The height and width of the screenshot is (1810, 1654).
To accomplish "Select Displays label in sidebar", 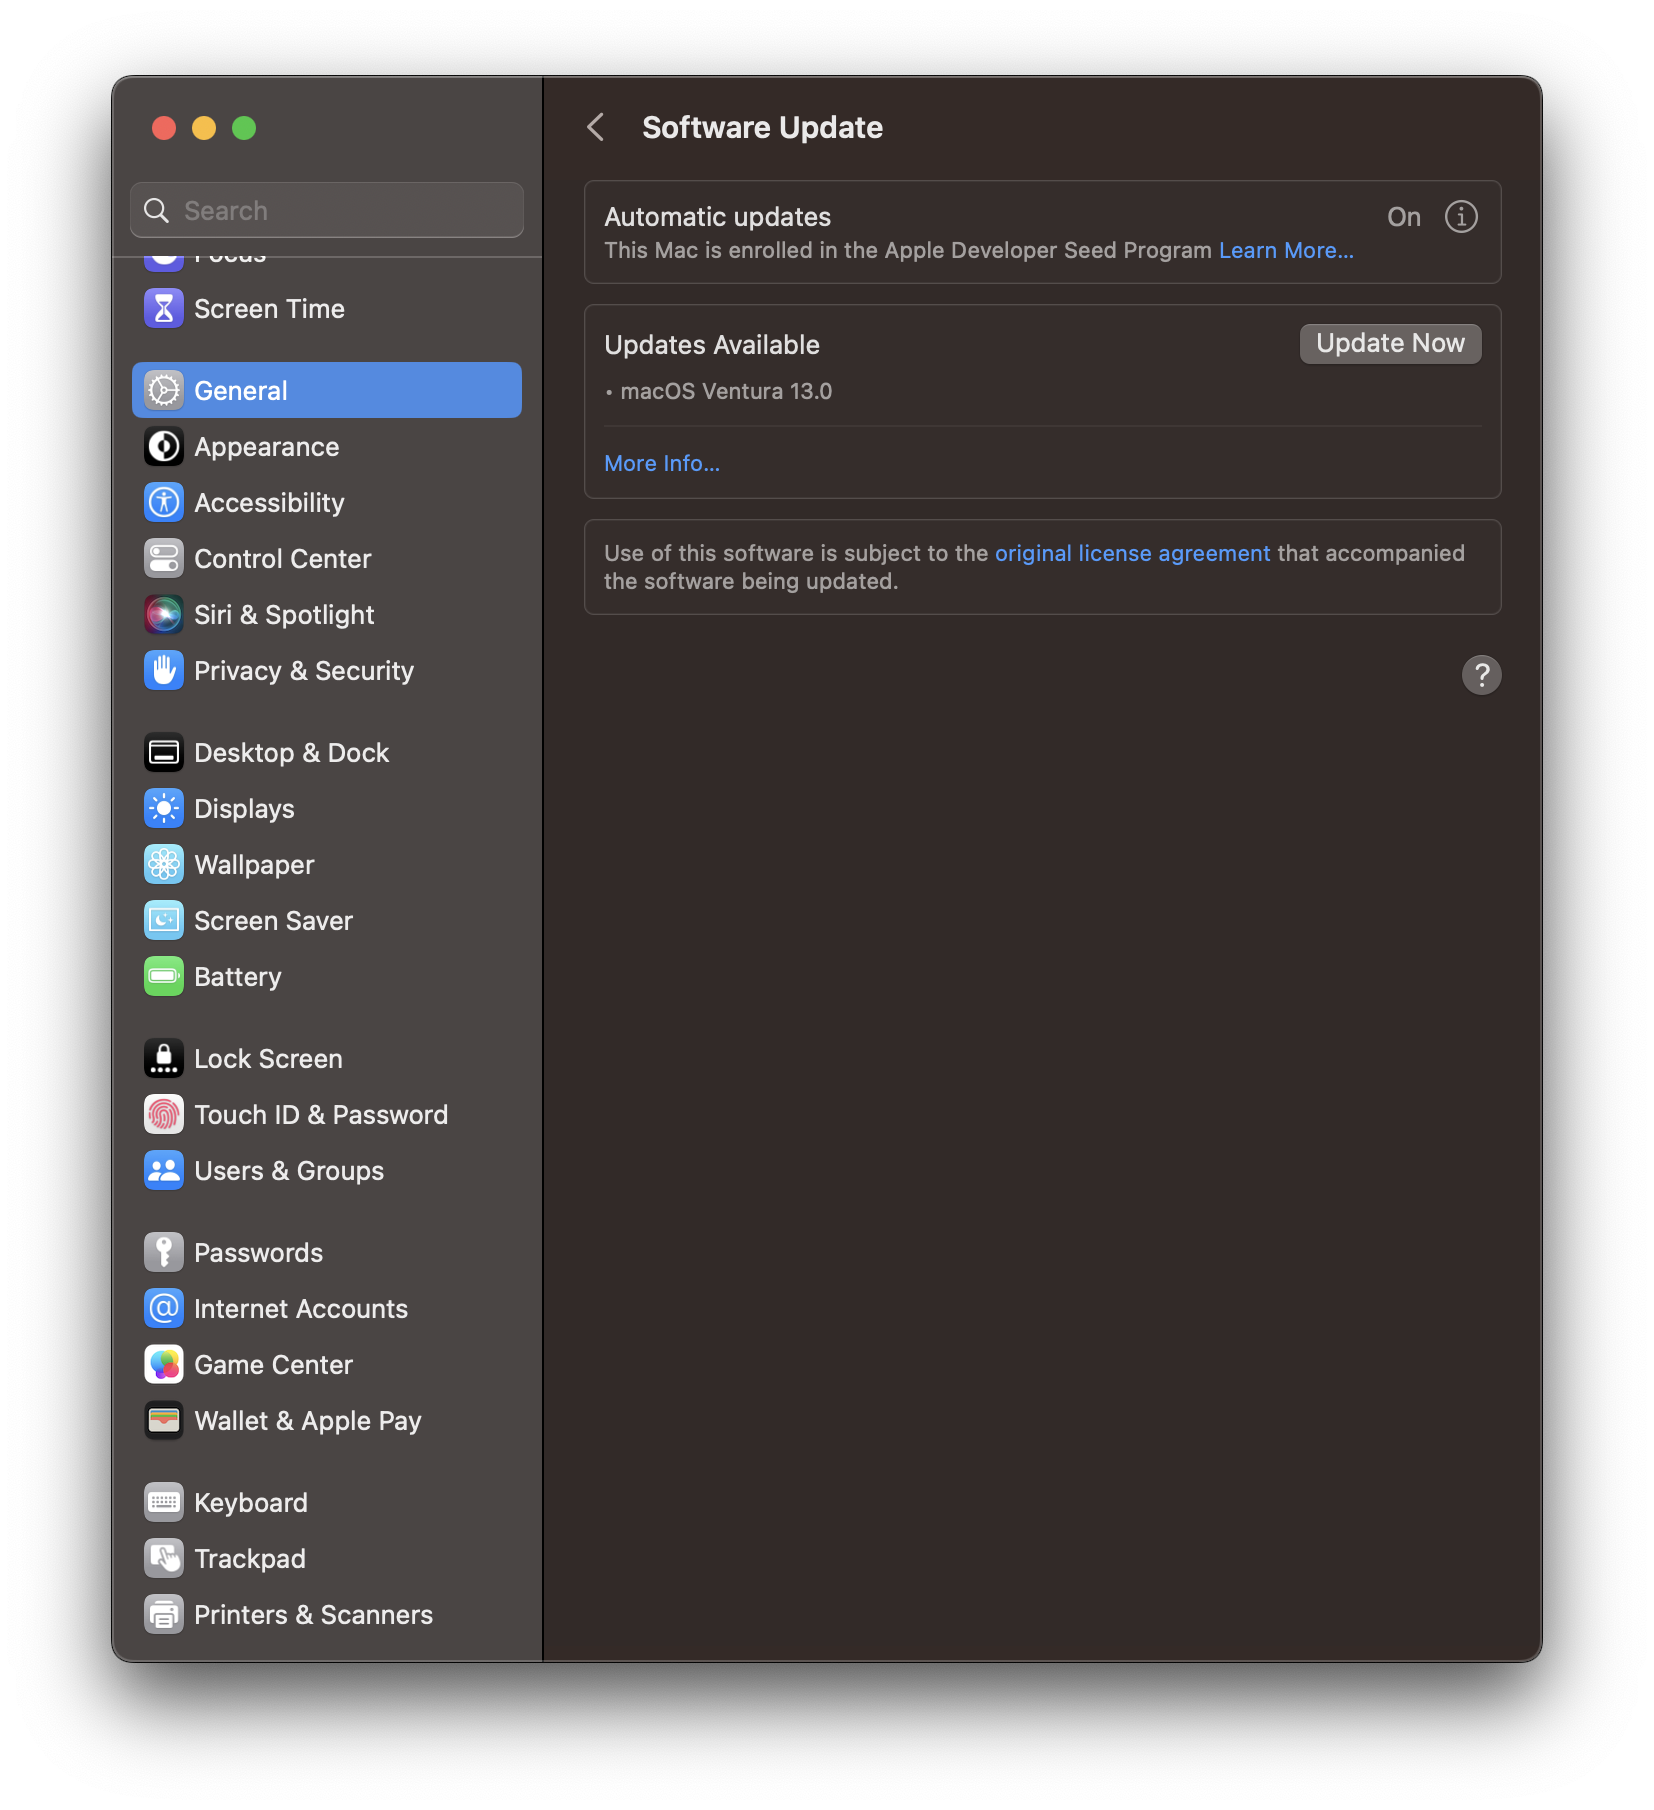I will pos(244,809).
